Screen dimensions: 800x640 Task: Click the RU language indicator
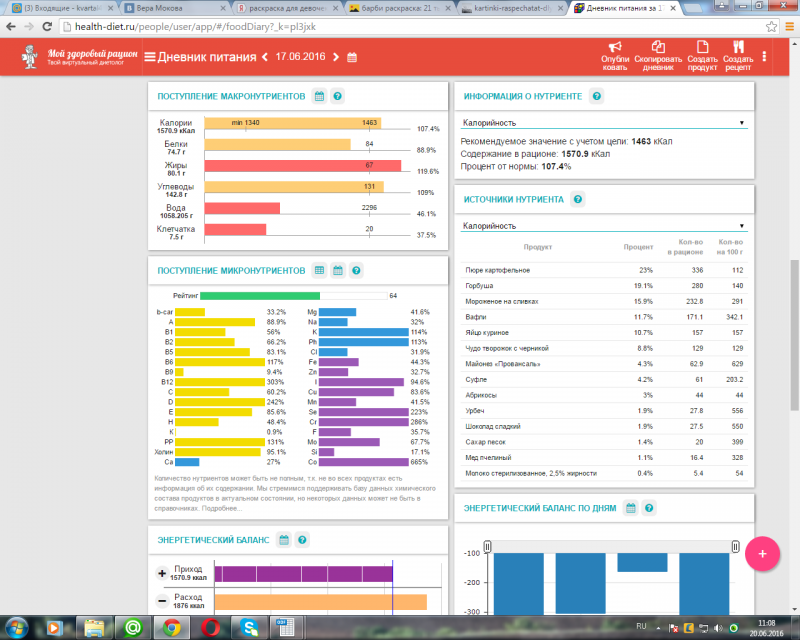641,626
